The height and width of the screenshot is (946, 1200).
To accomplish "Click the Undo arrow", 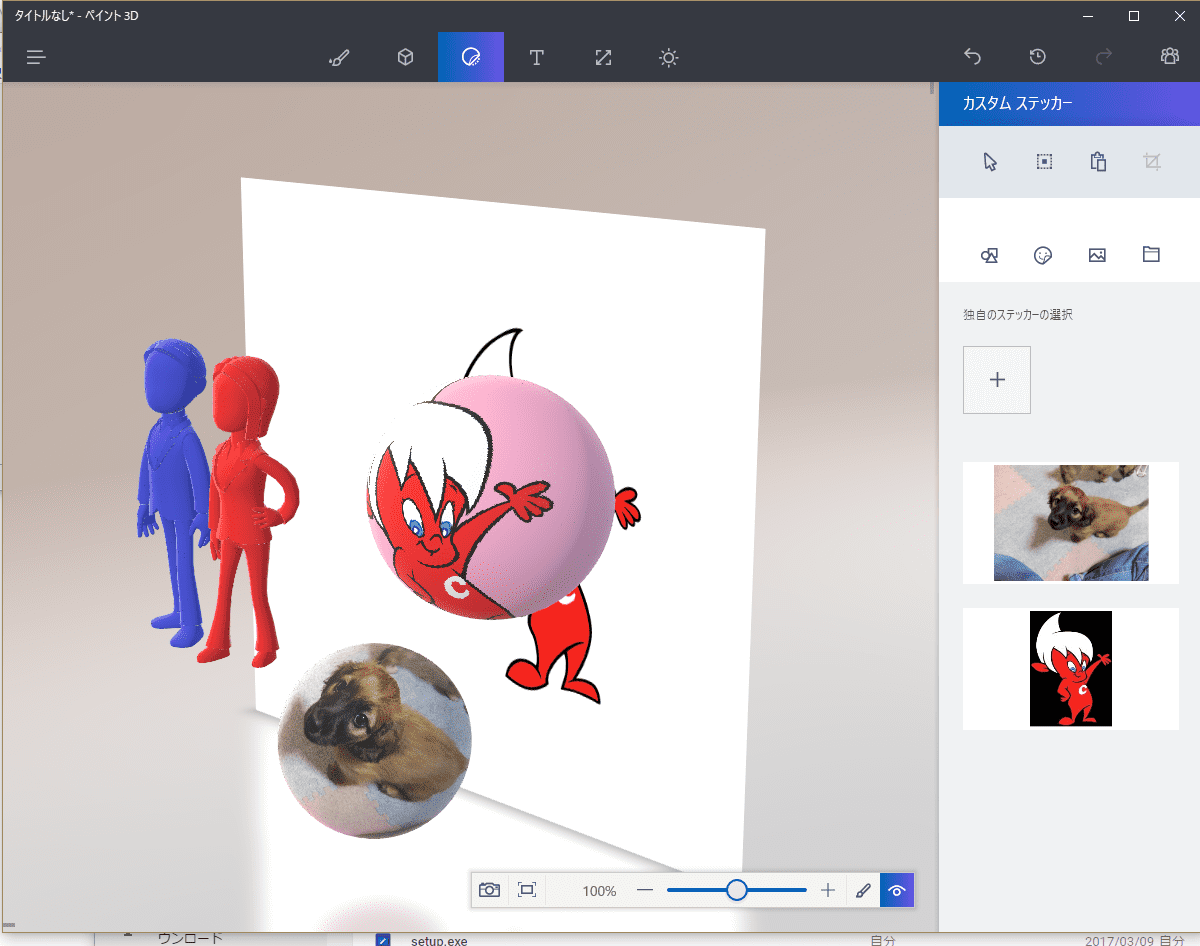I will (x=972, y=57).
